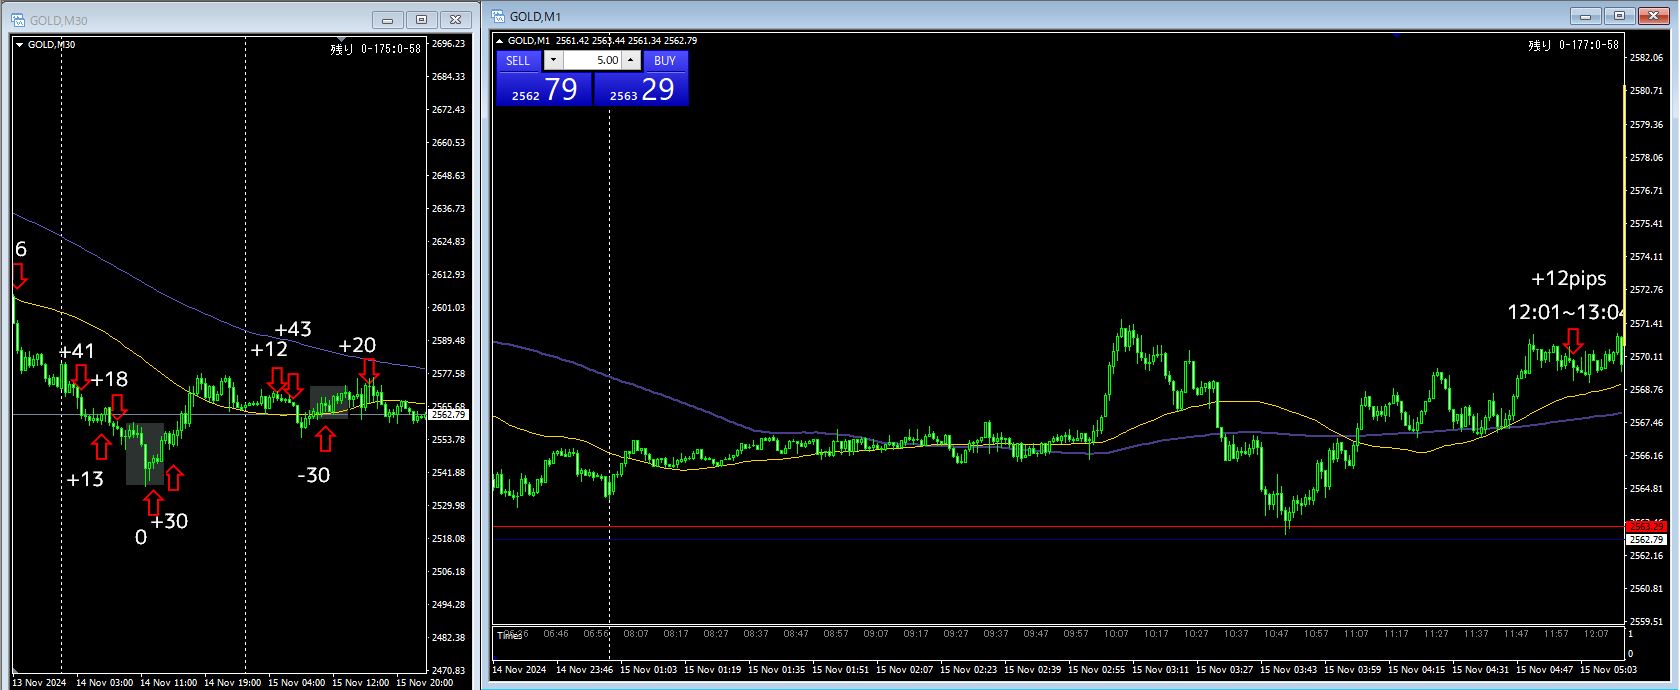Image resolution: width=1680 pixels, height=690 pixels.
Task: Click the GOLD,M30 window chart icon
Action: click(17, 20)
